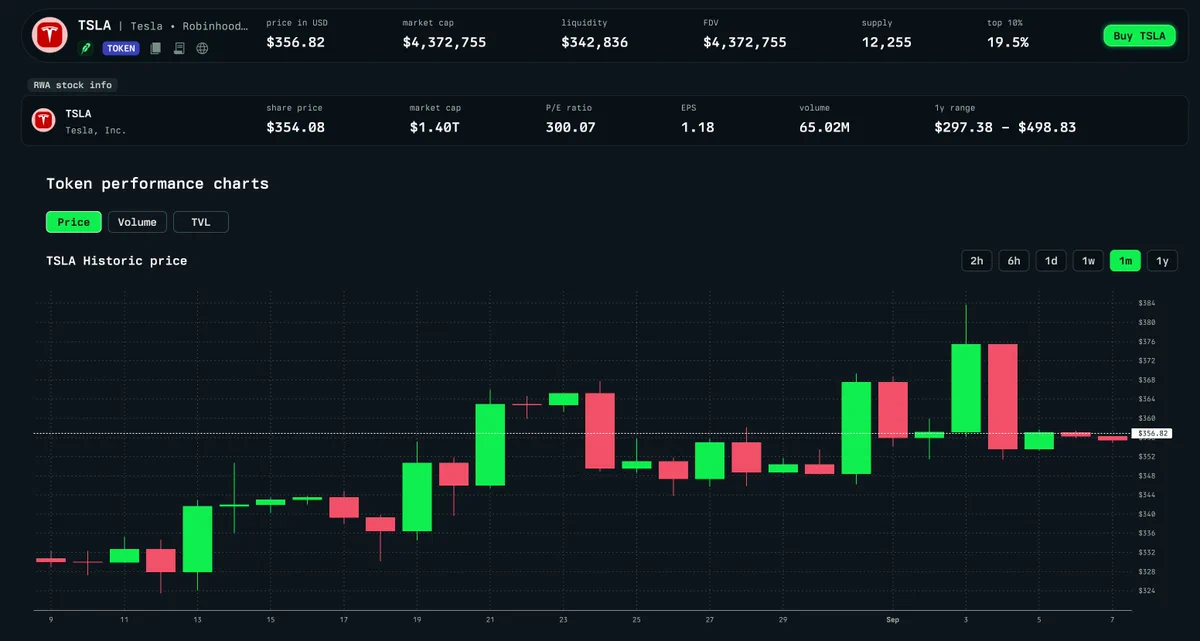The width and height of the screenshot is (1200, 641).
Task: Click 'Token performance charts' heading
Action: tap(157, 184)
